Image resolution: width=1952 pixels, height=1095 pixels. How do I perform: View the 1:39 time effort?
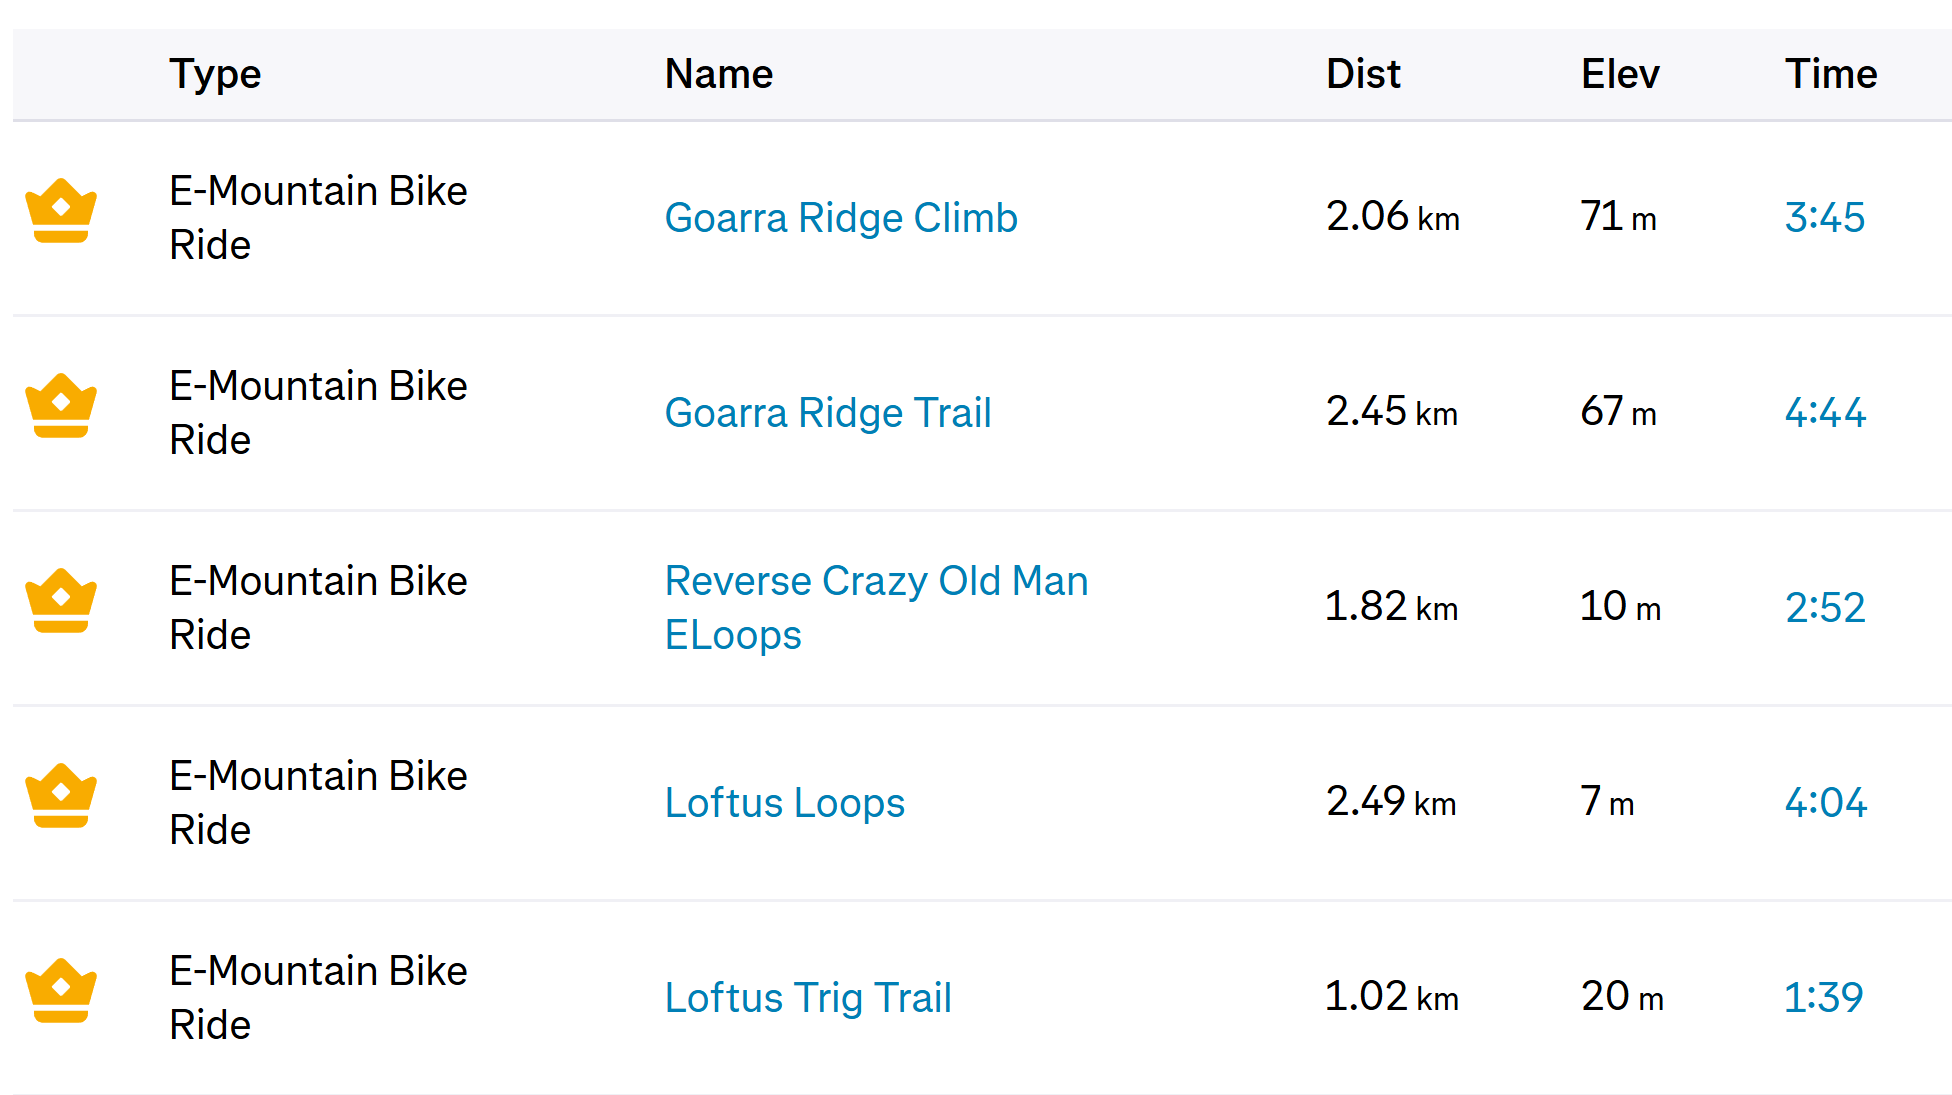[1824, 998]
